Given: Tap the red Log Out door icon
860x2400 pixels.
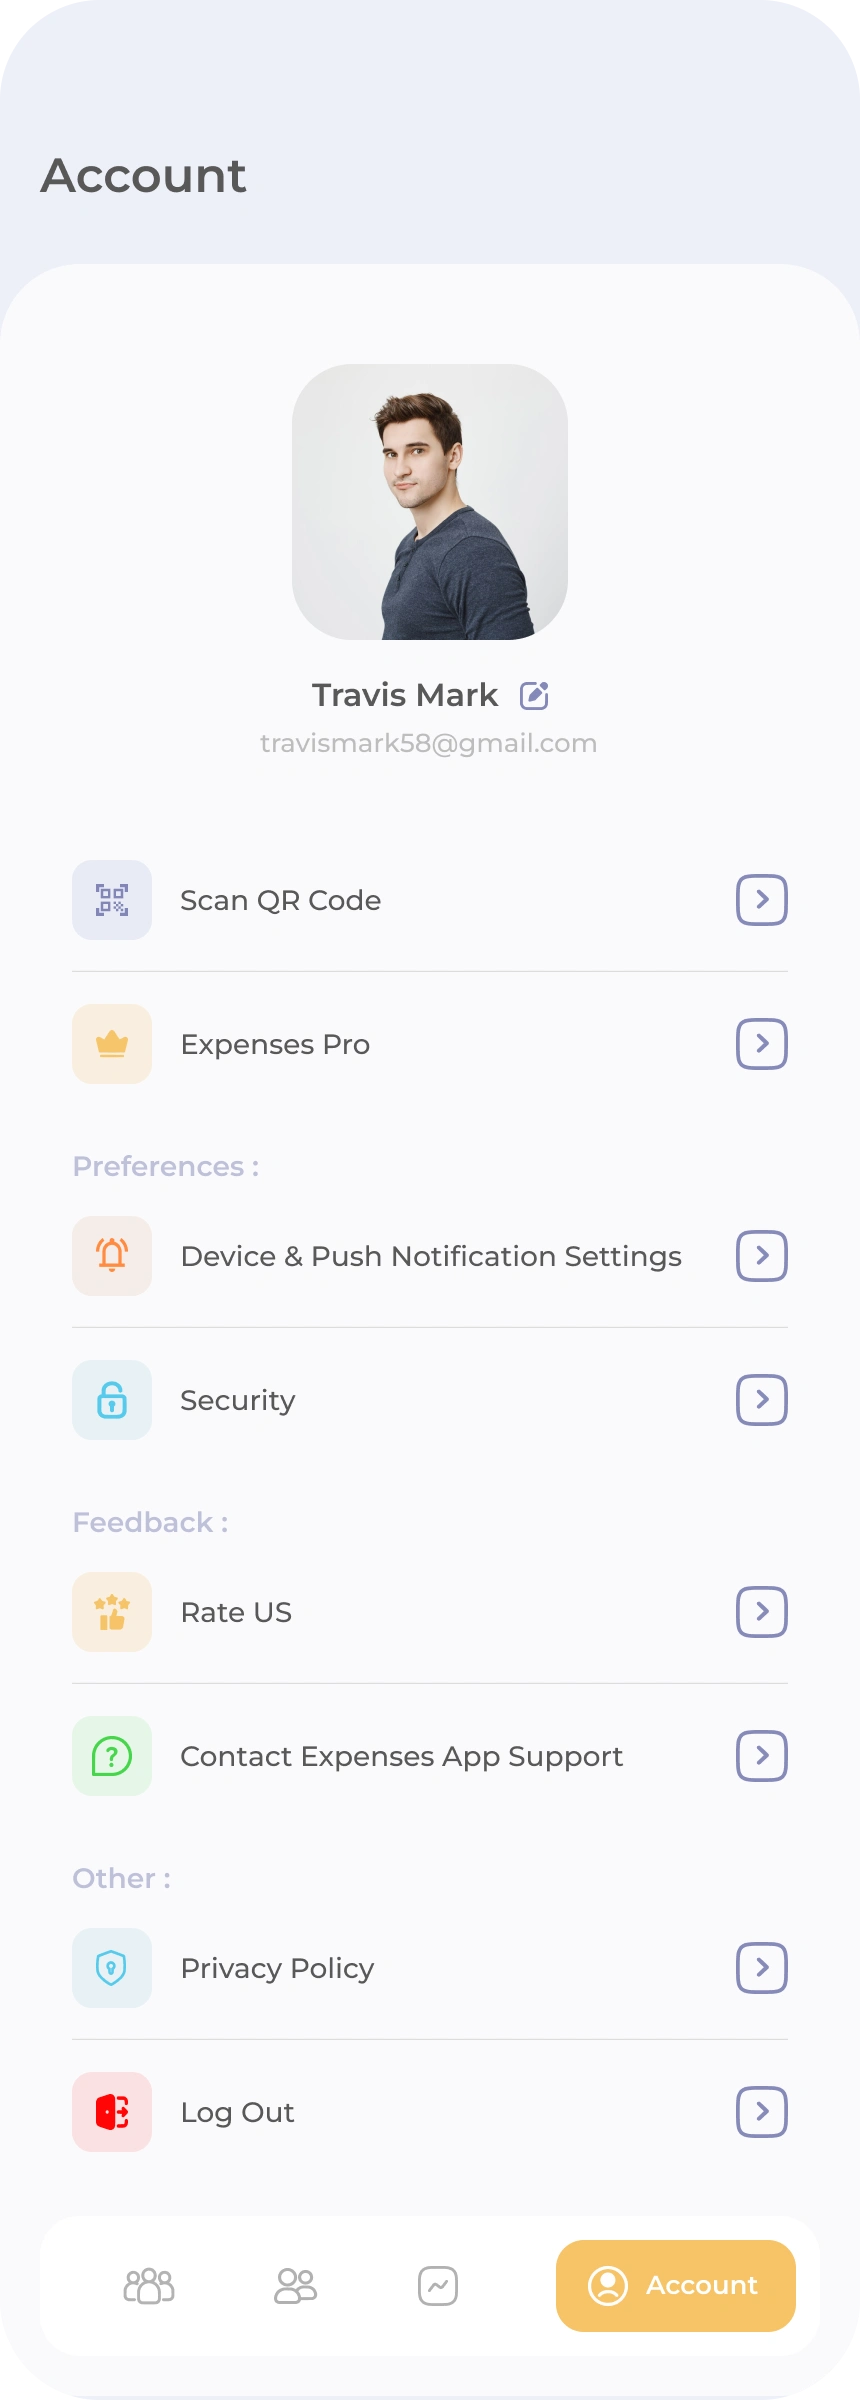Looking at the screenshot, I should (x=112, y=2112).
